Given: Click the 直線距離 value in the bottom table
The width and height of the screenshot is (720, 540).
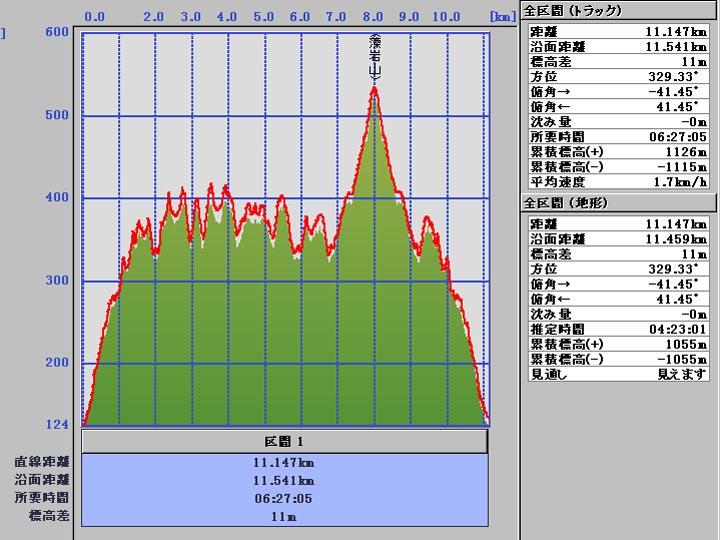Looking at the screenshot, I should click(x=285, y=463).
